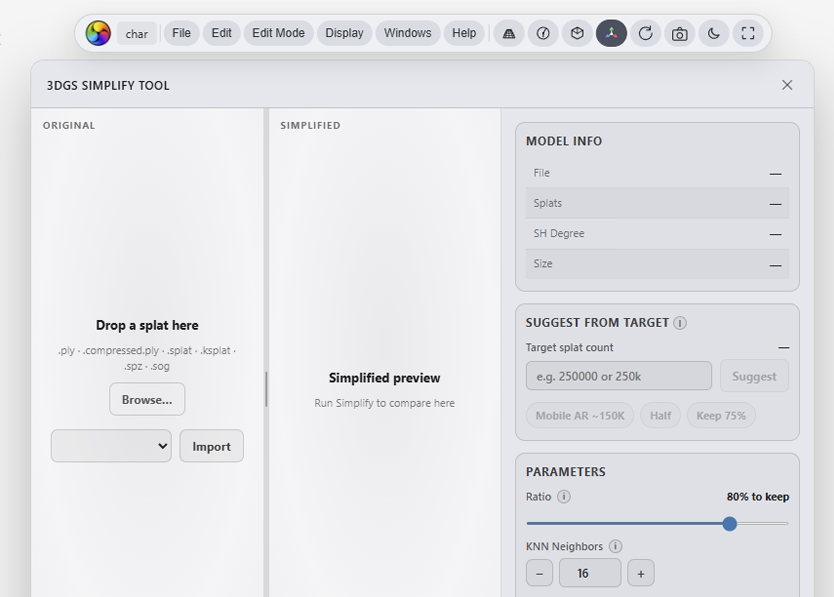The image size is (834, 597).
Task: Click the "Drop a splat here" text
Action: tap(147, 325)
